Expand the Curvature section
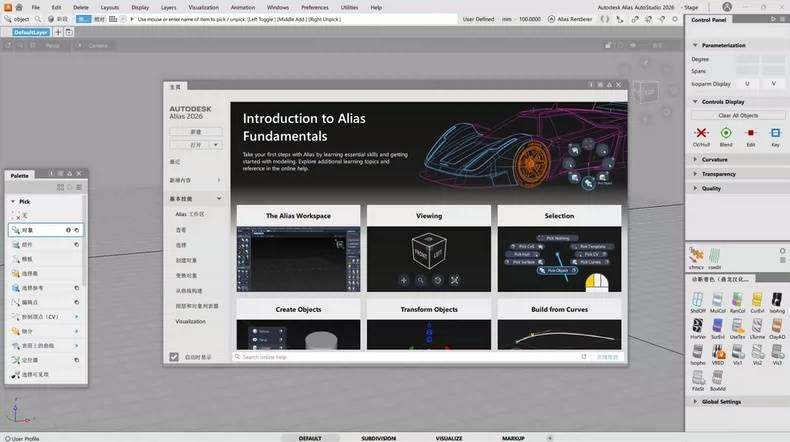Image resolution: width=790 pixels, height=442 pixels. (714, 159)
